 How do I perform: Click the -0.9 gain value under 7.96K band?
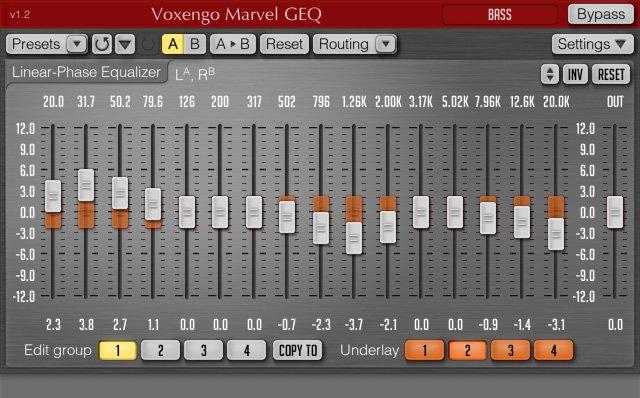[488, 325]
